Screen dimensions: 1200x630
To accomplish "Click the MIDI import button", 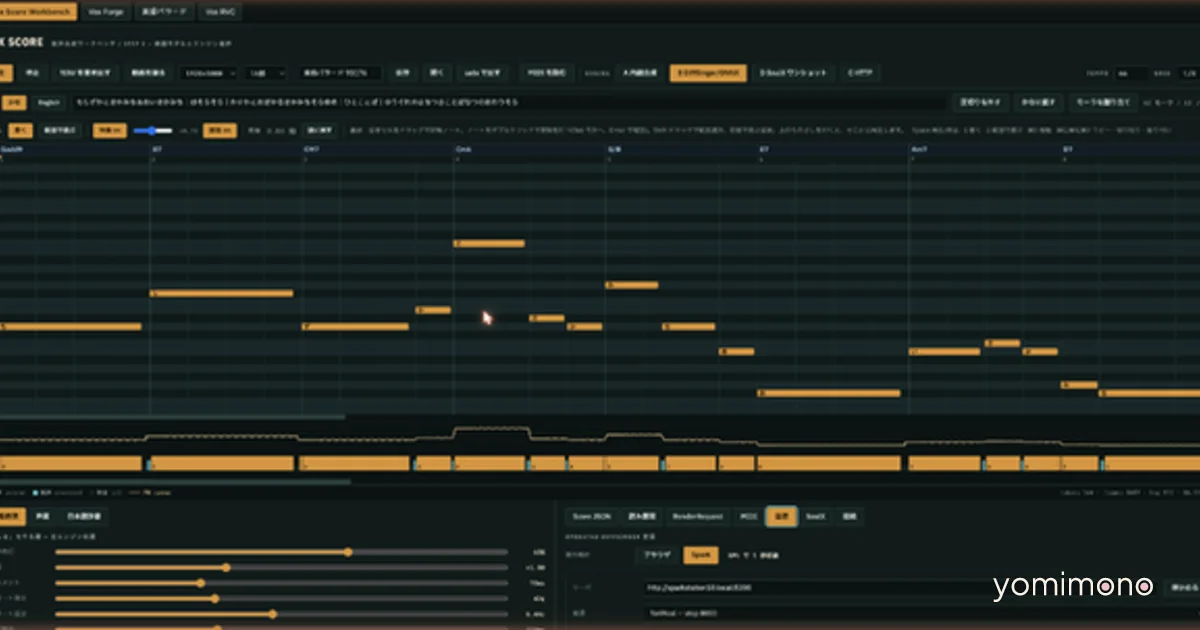I will 546,73.
